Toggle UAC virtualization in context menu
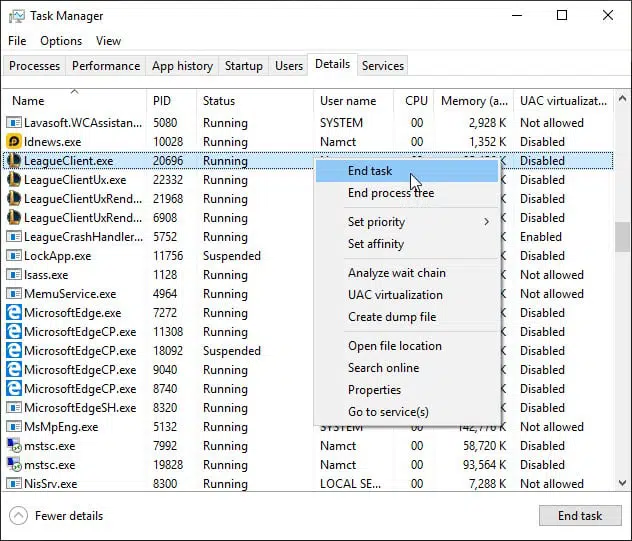This screenshot has height=541, width=632. 395,295
